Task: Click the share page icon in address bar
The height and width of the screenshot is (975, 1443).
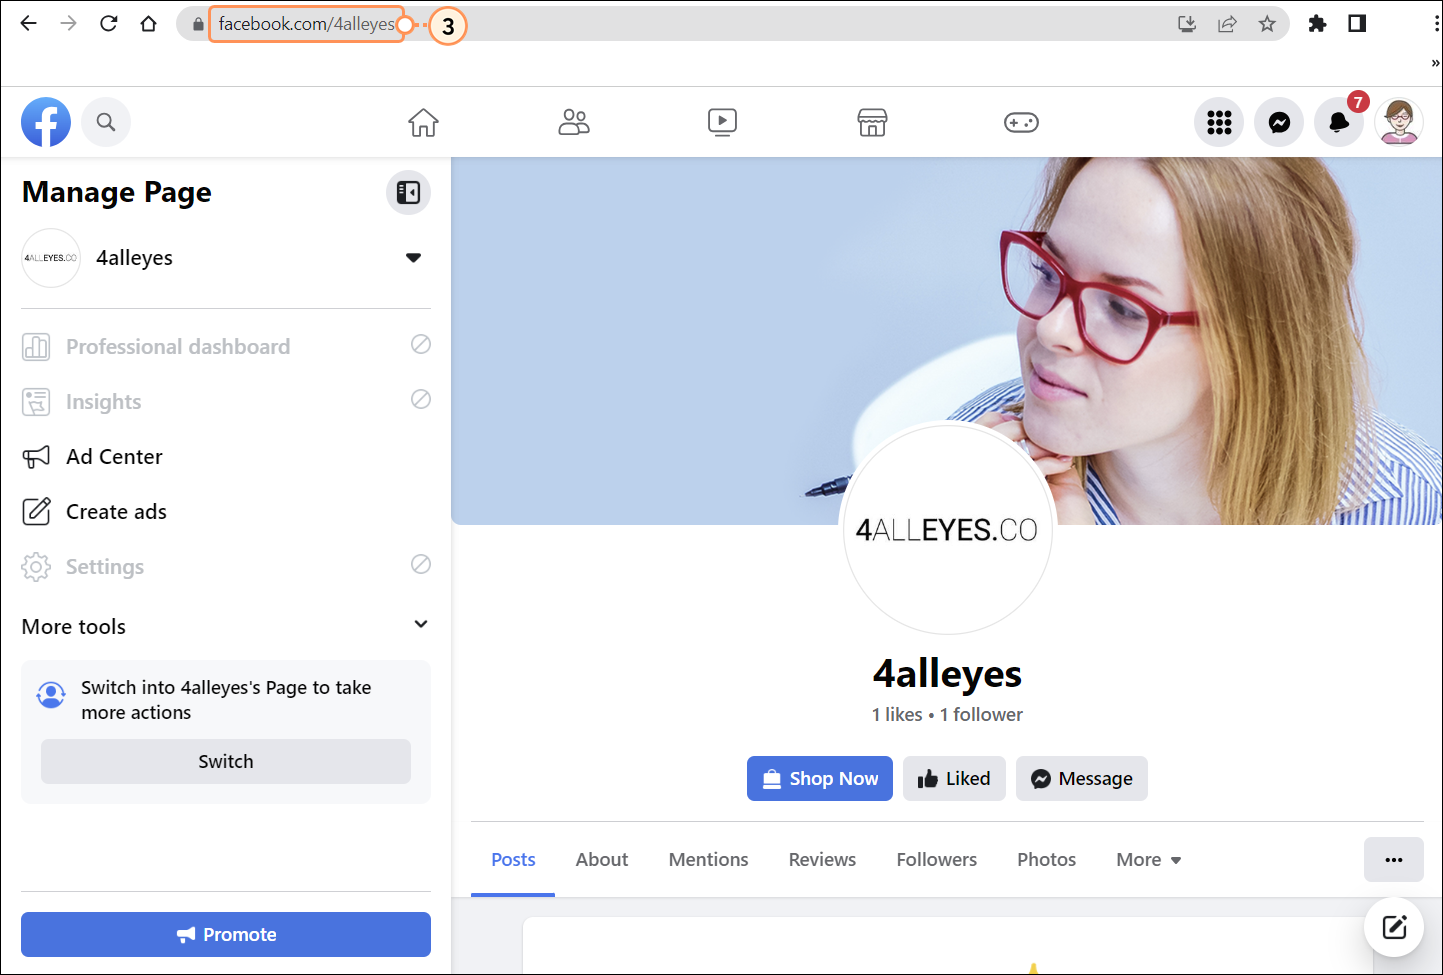Action: tap(1227, 24)
